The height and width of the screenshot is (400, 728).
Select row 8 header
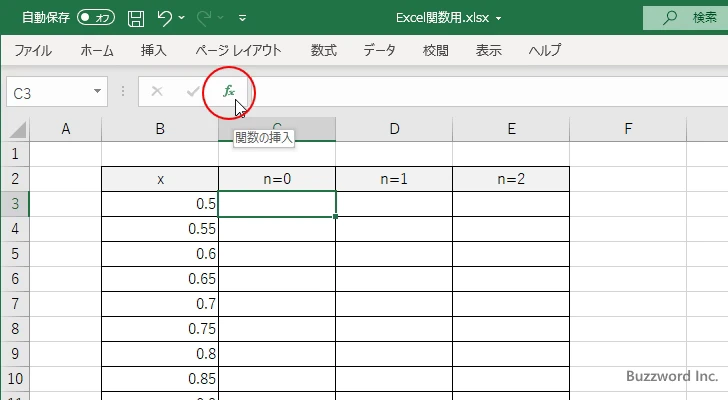click(15, 329)
